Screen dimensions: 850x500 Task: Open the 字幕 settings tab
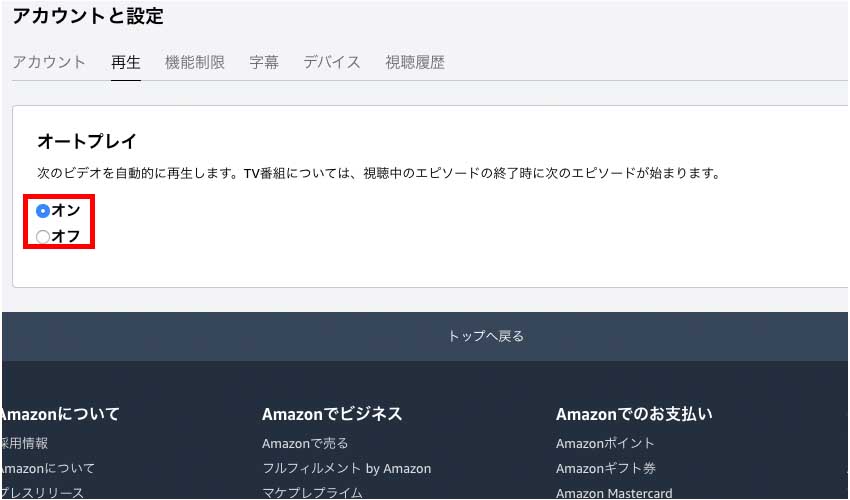click(x=264, y=62)
